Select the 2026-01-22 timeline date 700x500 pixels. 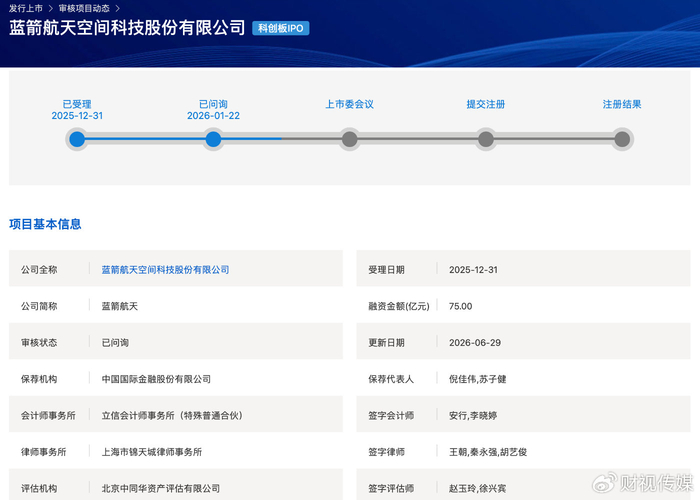[213, 116]
